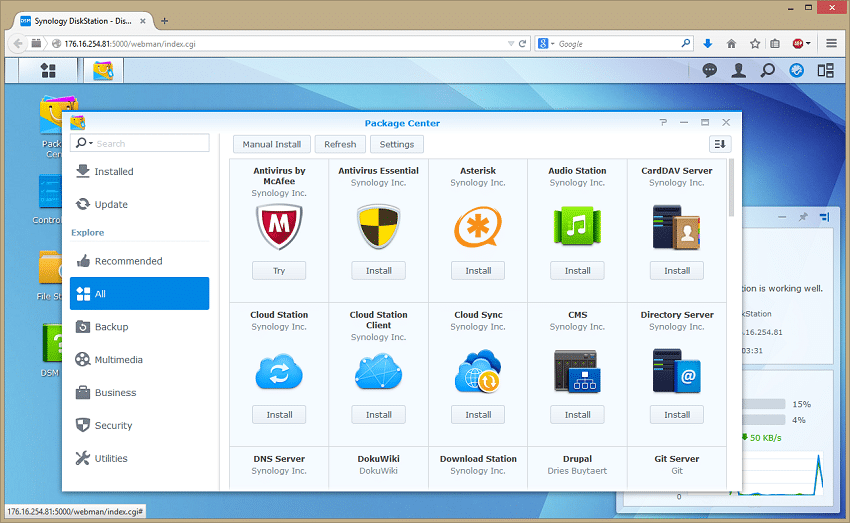Toggle the package sort order icon
The width and height of the screenshot is (850, 523).
(x=720, y=144)
